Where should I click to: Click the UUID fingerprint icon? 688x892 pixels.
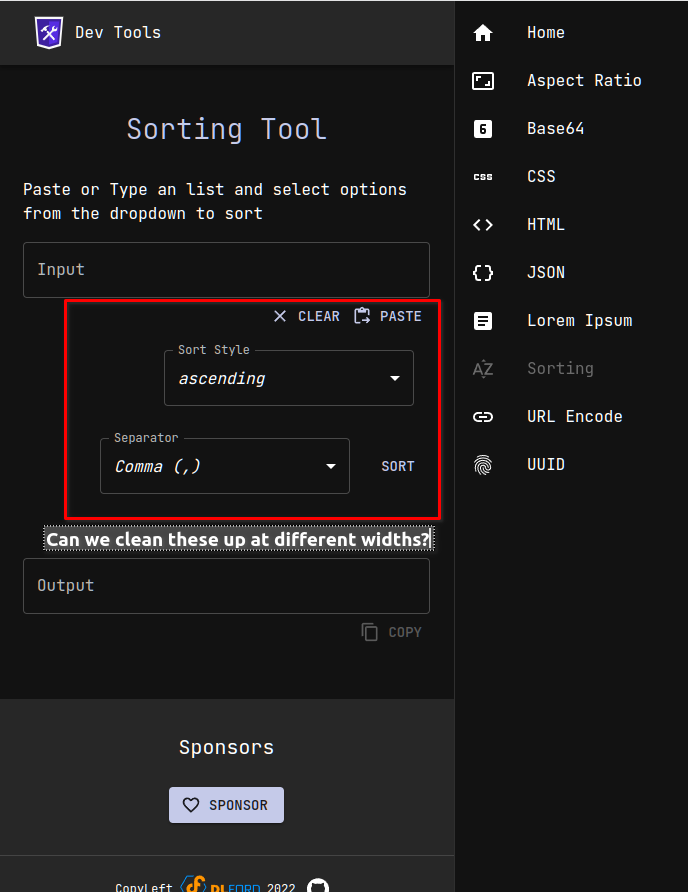tap(483, 465)
